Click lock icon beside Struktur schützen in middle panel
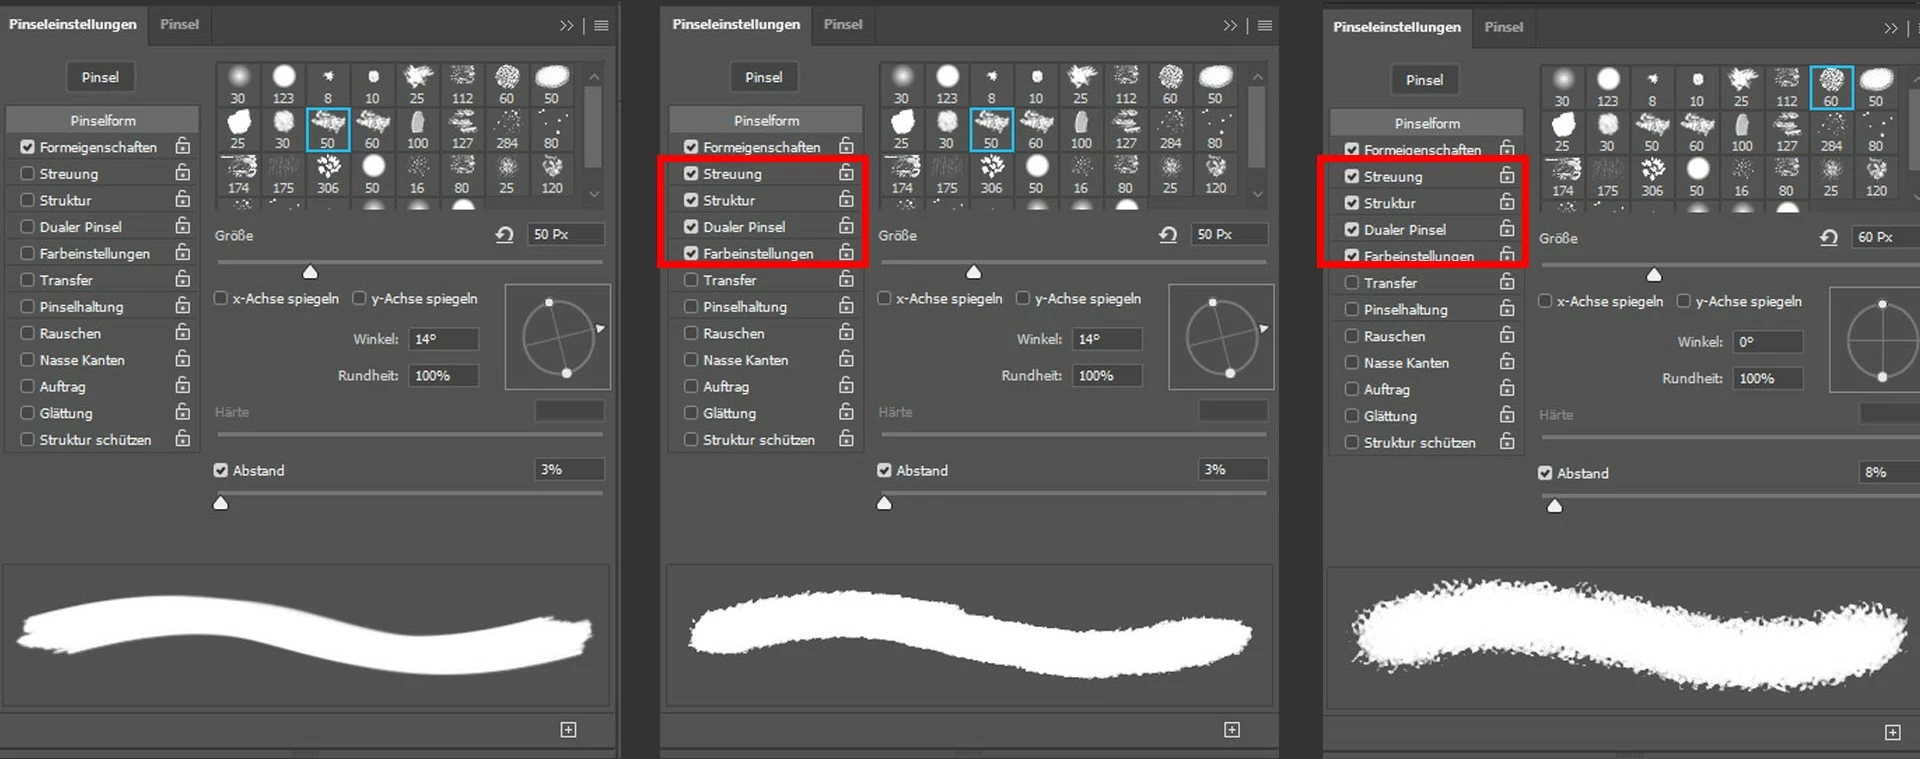This screenshot has width=1920, height=759. (846, 438)
